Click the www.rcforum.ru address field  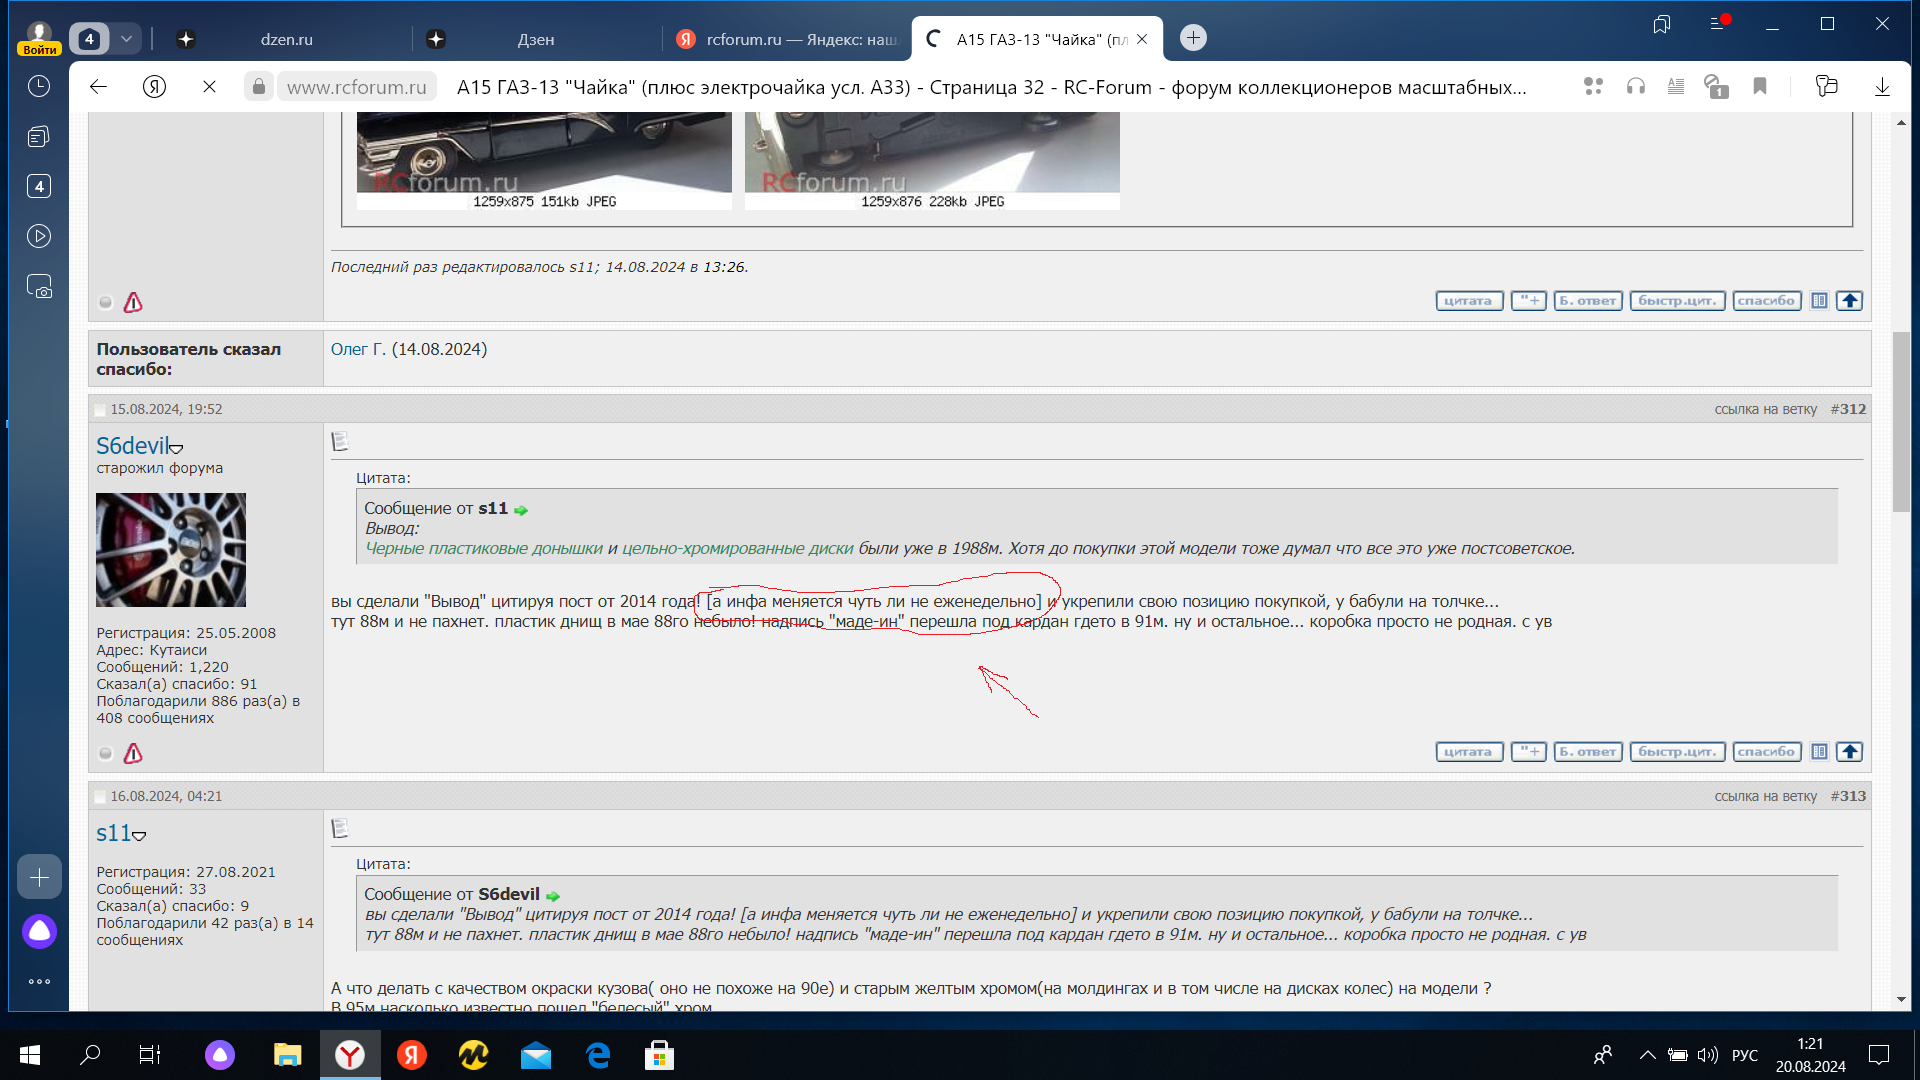coord(356,87)
